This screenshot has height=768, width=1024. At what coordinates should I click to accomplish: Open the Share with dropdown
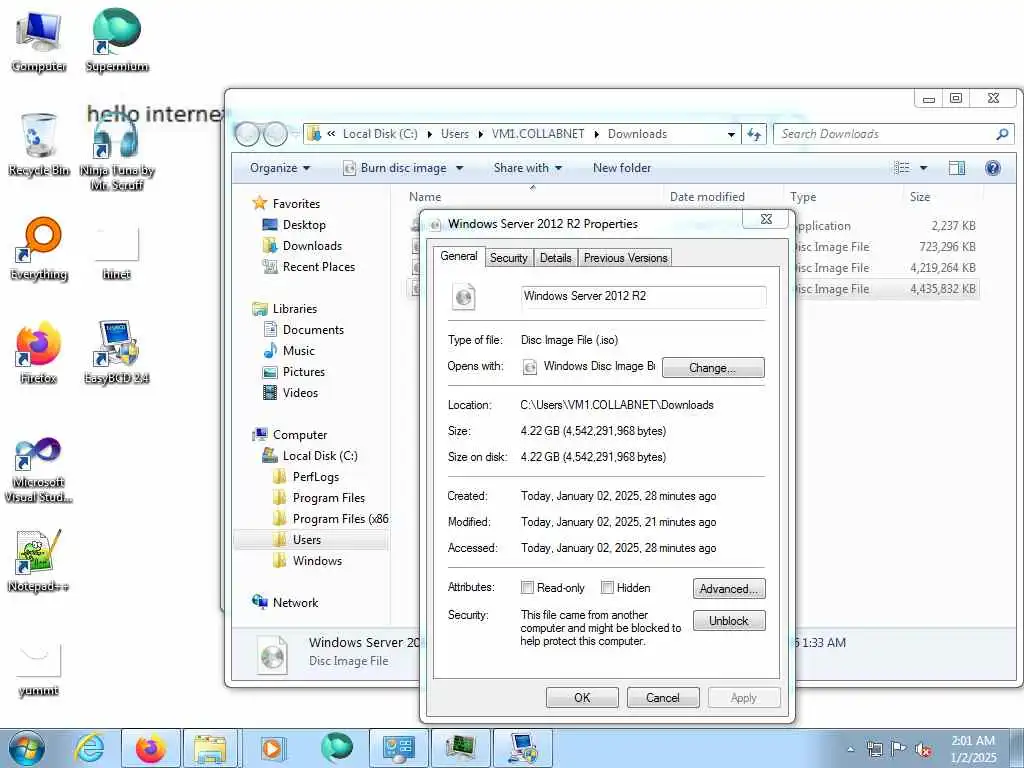click(528, 168)
